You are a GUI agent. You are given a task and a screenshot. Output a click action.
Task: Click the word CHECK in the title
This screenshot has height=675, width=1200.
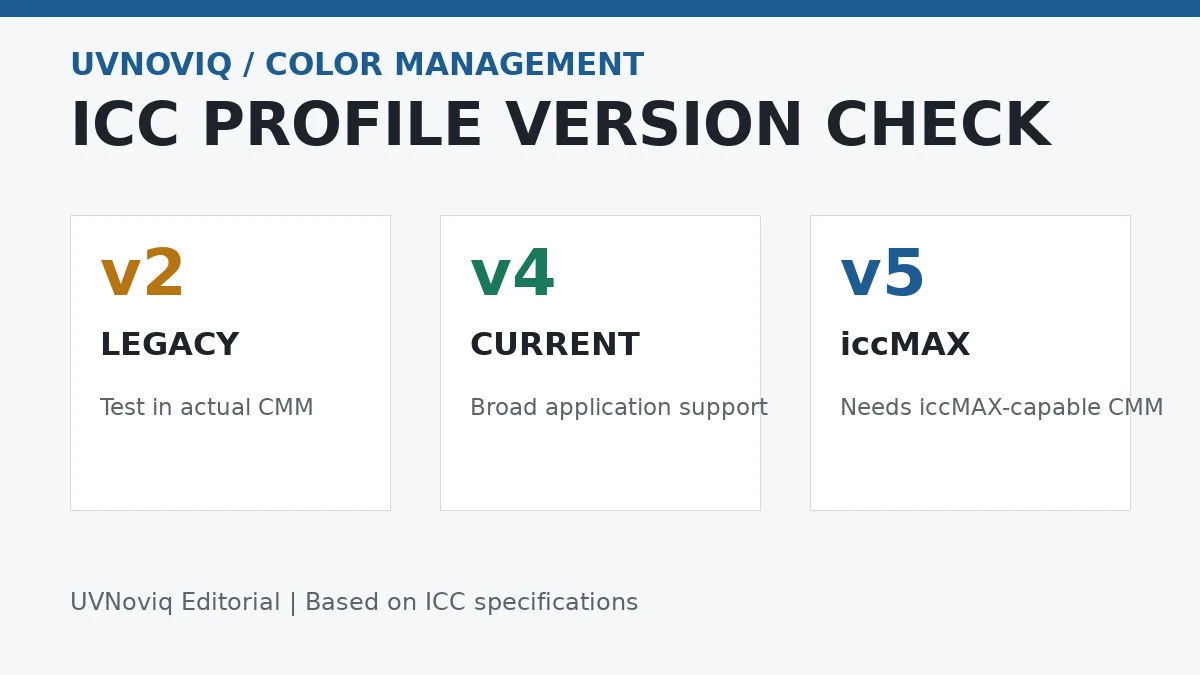click(938, 127)
